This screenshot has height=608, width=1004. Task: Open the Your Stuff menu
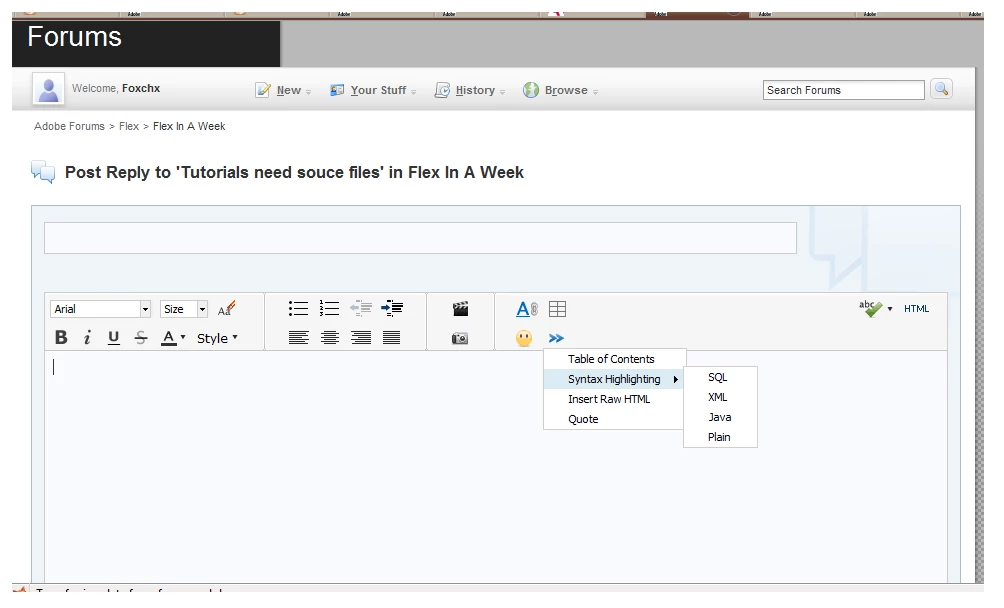pyautogui.click(x=373, y=90)
